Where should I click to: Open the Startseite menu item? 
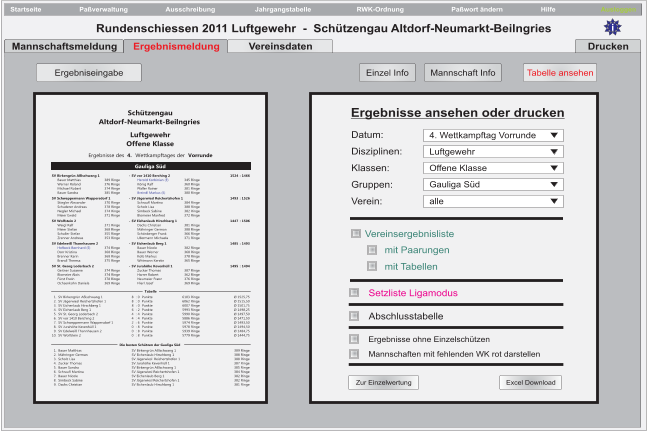click(26, 9)
